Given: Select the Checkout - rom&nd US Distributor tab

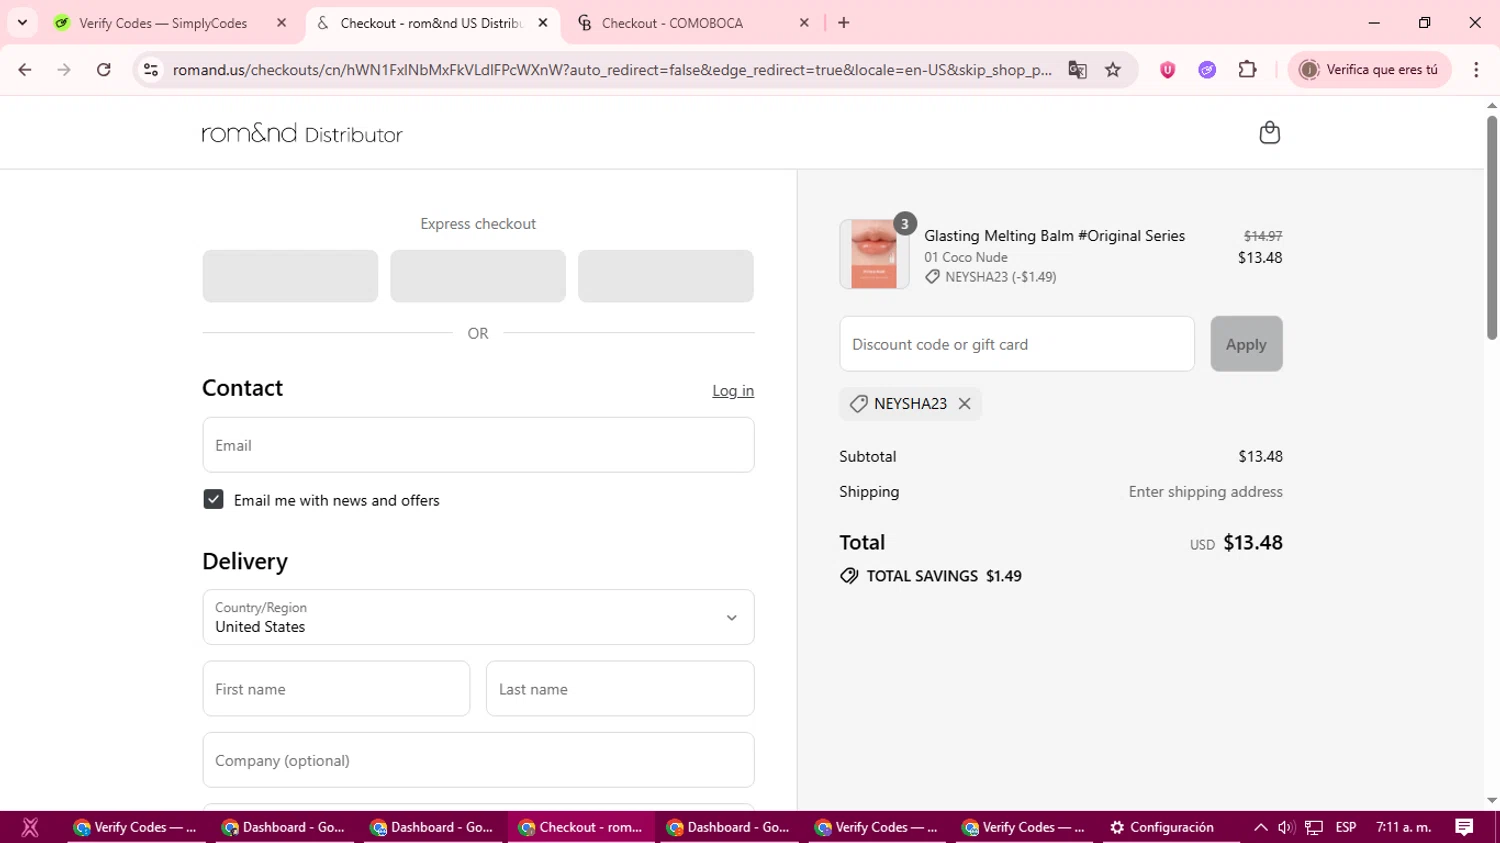Looking at the screenshot, I should [x=431, y=23].
